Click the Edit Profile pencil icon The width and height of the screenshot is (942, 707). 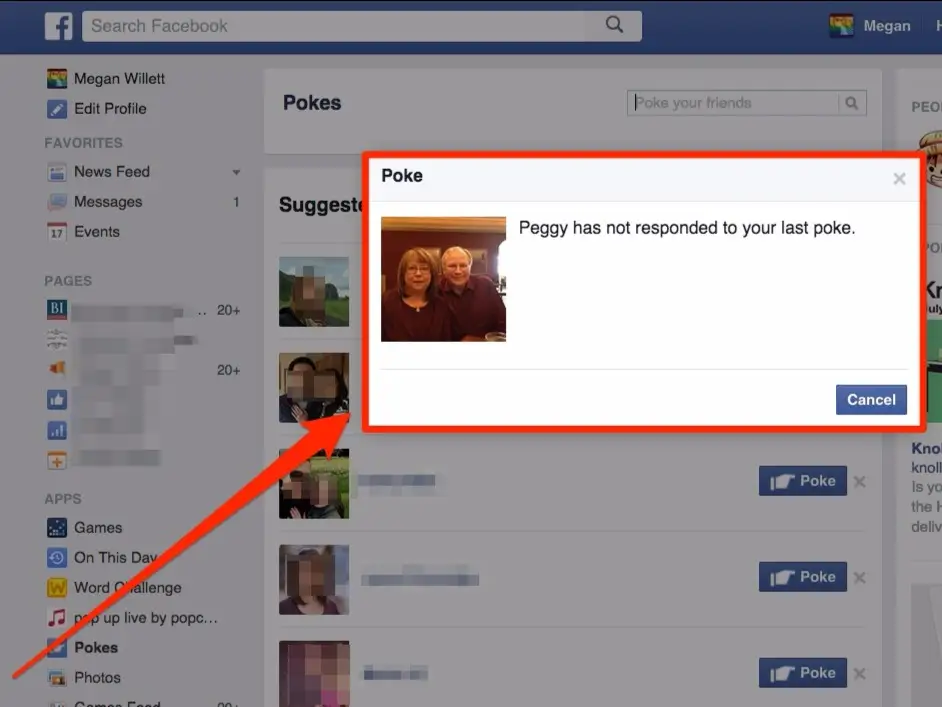(x=57, y=109)
